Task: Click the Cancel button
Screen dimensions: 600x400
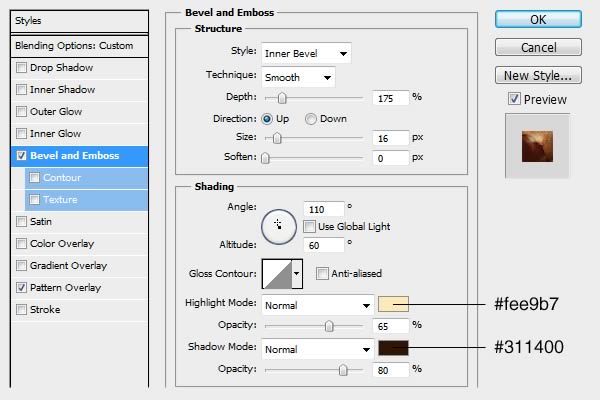Action: point(538,47)
